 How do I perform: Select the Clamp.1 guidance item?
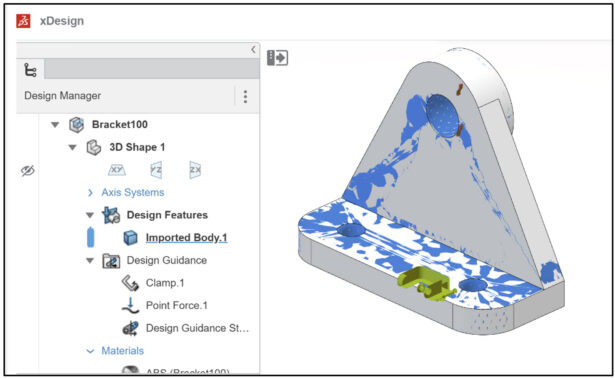click(x=165, y=283)
